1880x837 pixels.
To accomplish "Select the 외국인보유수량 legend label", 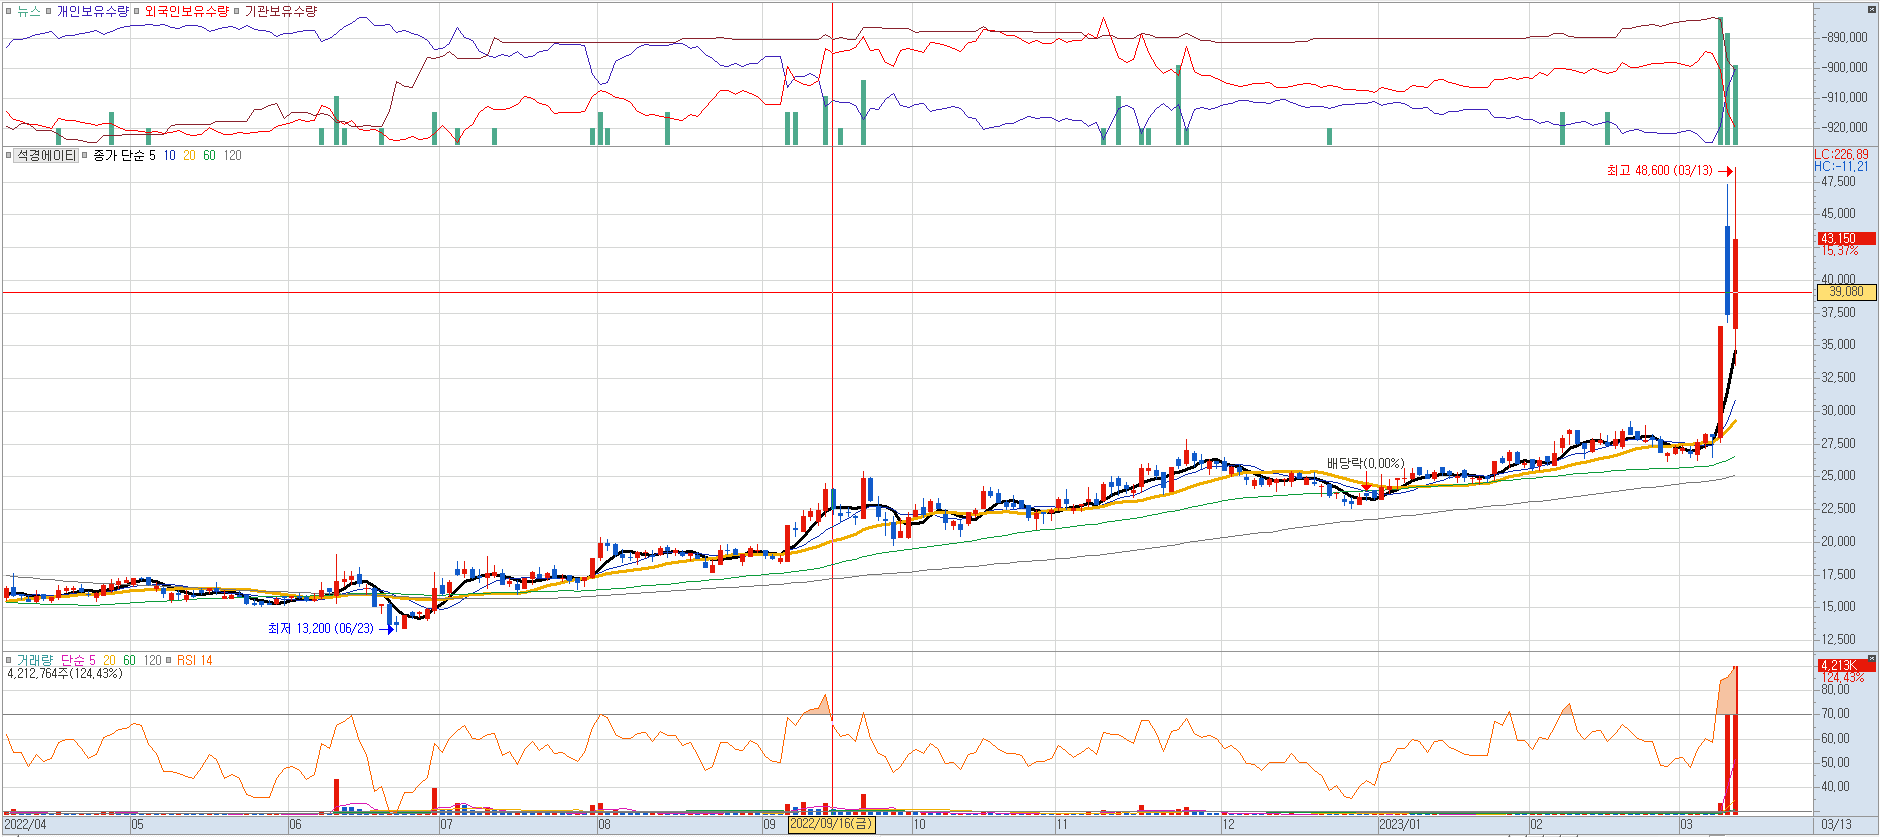I will pyautogui.click(x=186, y=12).
